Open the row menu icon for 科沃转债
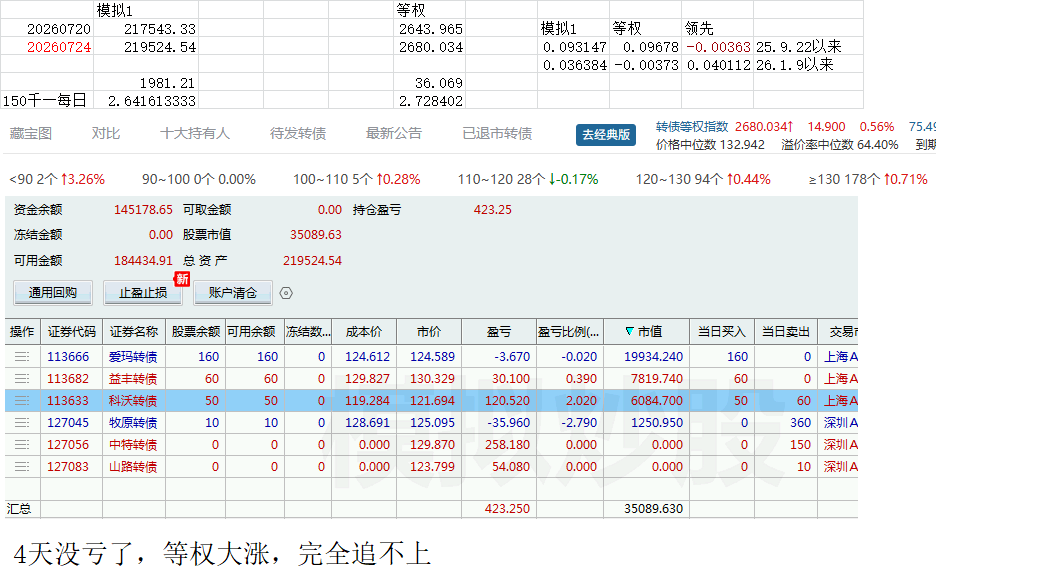The width and height of the screenshot is (1052, 582). click(x=22, y=401)
